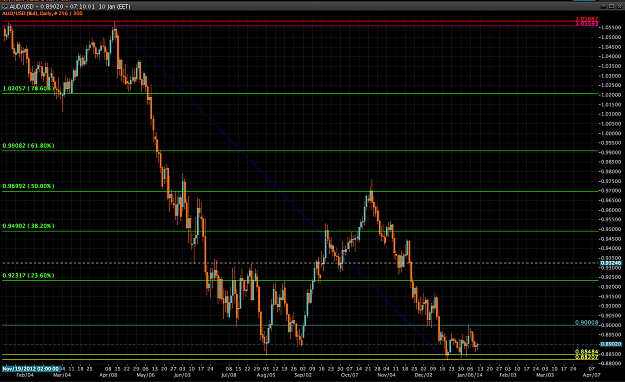
Task: Click the AUD/USD chart title bar text
Action: (x=70, y=7)
